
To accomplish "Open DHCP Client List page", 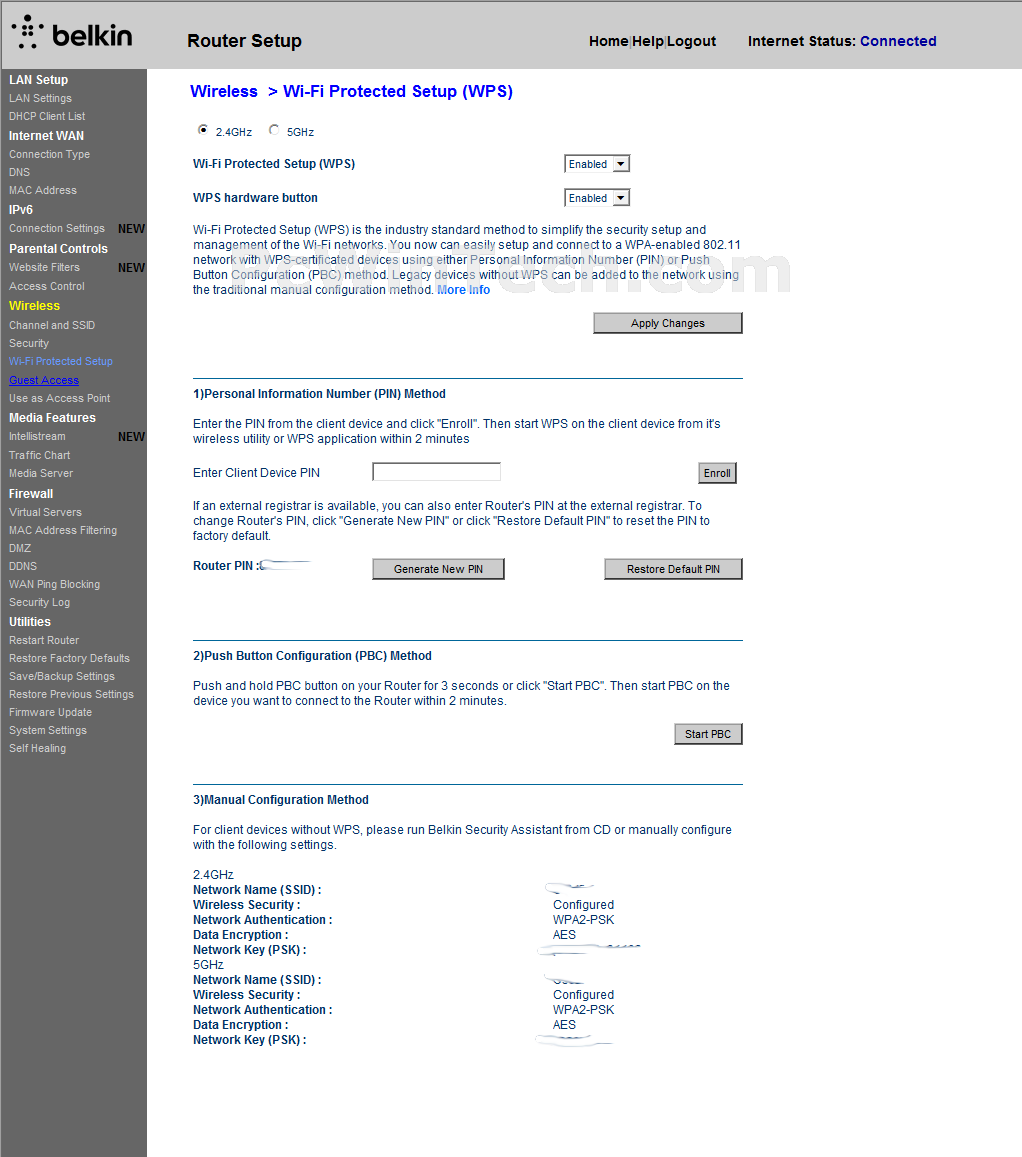I will pos(47,116).
